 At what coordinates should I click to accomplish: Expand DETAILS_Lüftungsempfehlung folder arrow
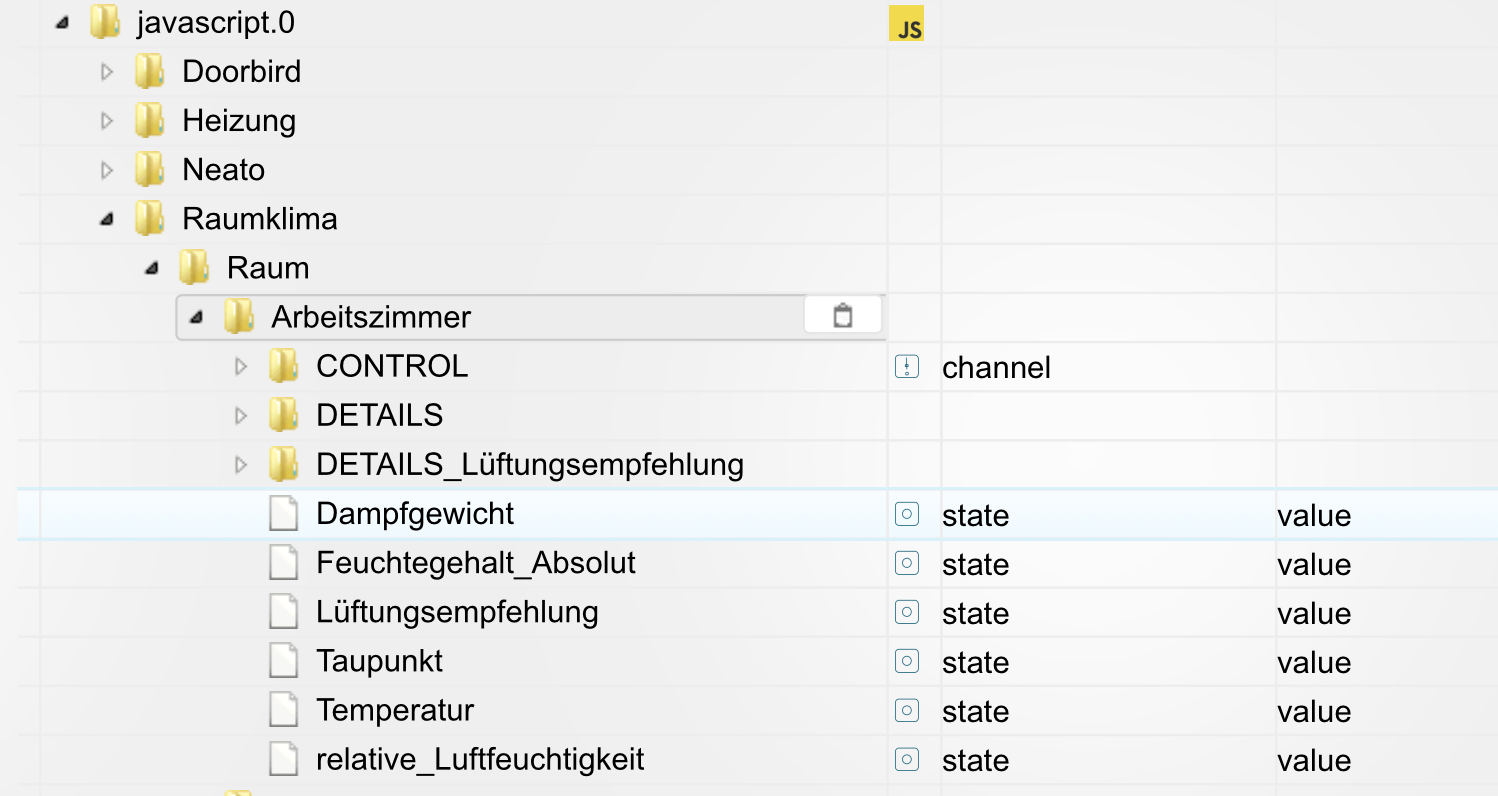[x=240, y=464]
